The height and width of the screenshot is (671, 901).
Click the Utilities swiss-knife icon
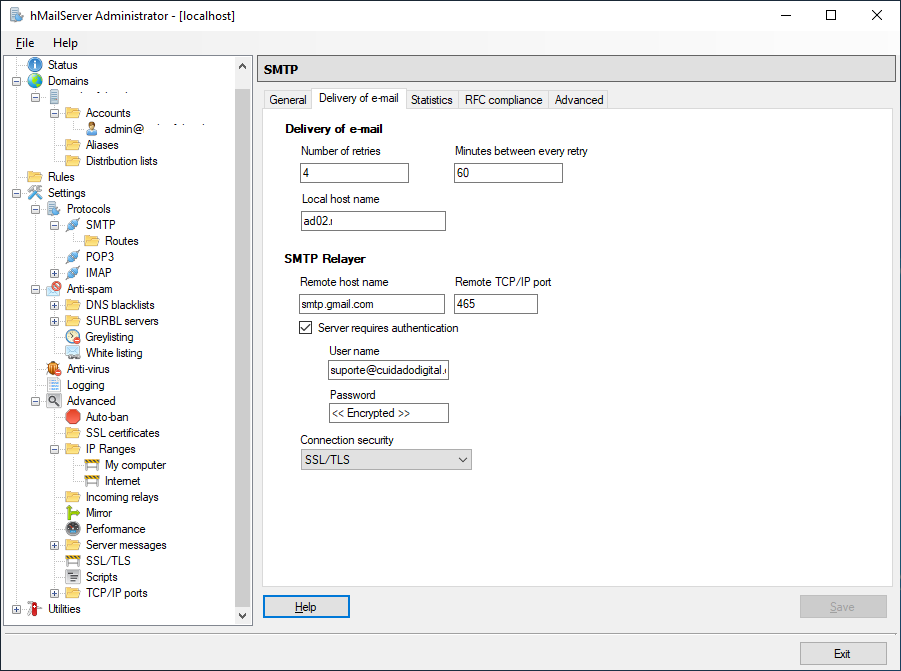point(35,609)
